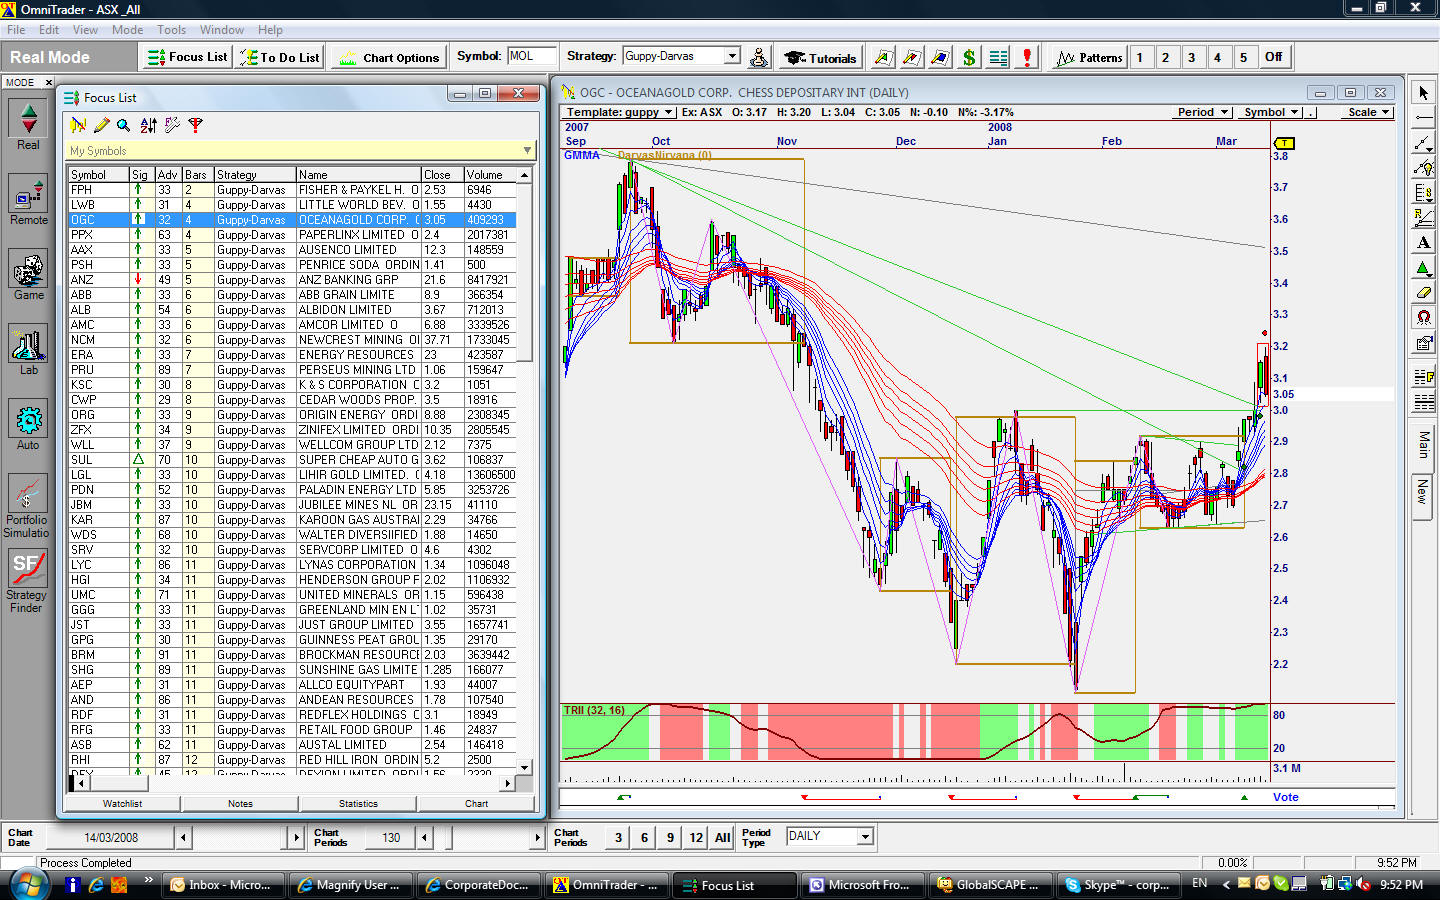The height and width of the screenshot is (900, 1440).
Task: Sort by the Volume column header
Action: click(x=490, y=174)
